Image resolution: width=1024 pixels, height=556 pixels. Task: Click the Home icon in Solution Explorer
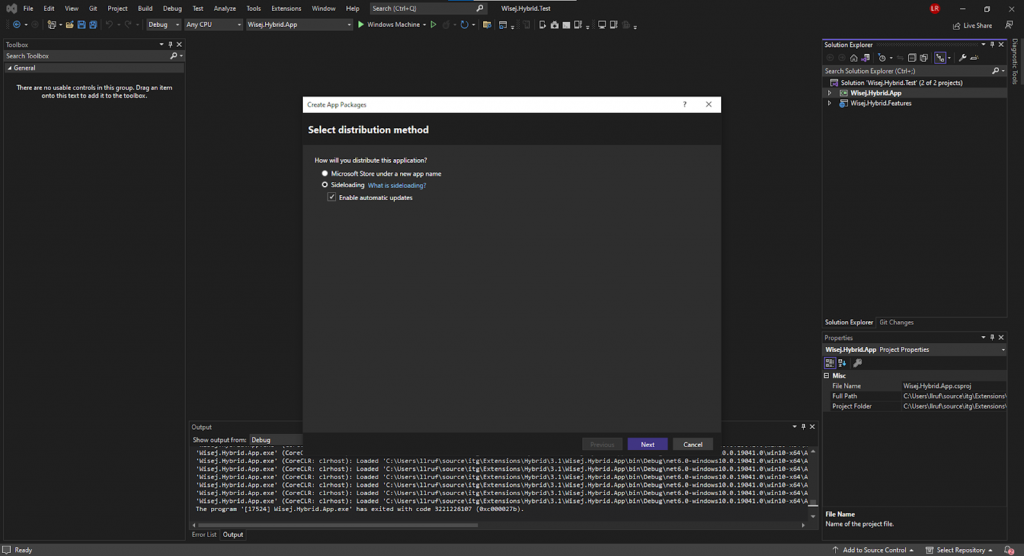pyautogui.click(x=854, y=58)
